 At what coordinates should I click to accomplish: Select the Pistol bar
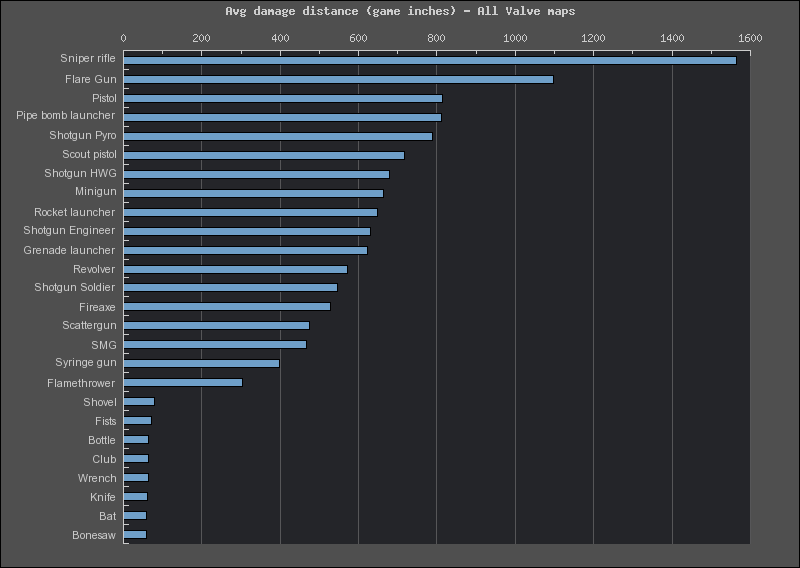[x=283, y=98]
